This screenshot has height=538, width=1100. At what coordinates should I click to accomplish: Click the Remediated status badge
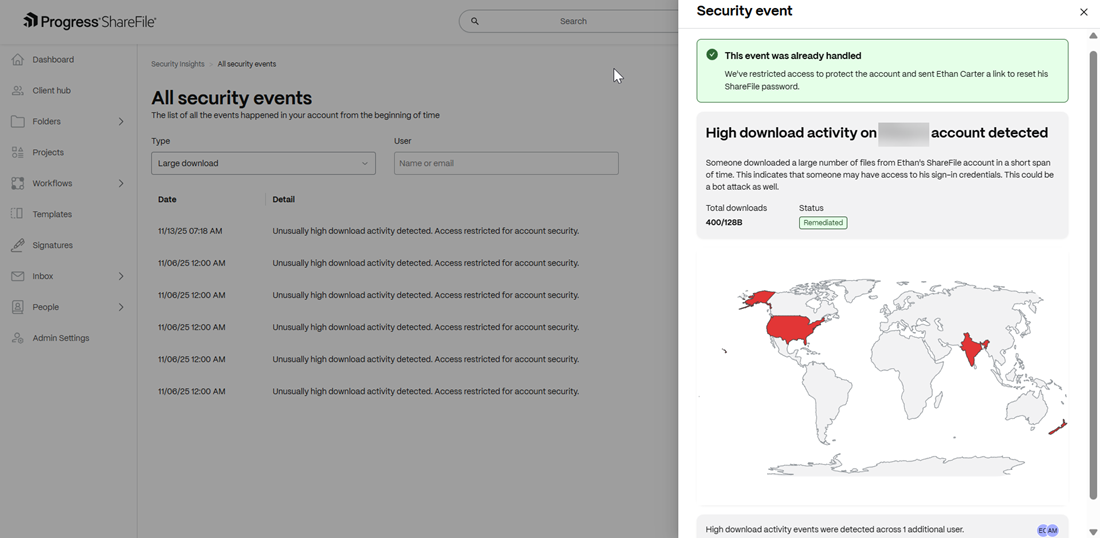point(822,223)
